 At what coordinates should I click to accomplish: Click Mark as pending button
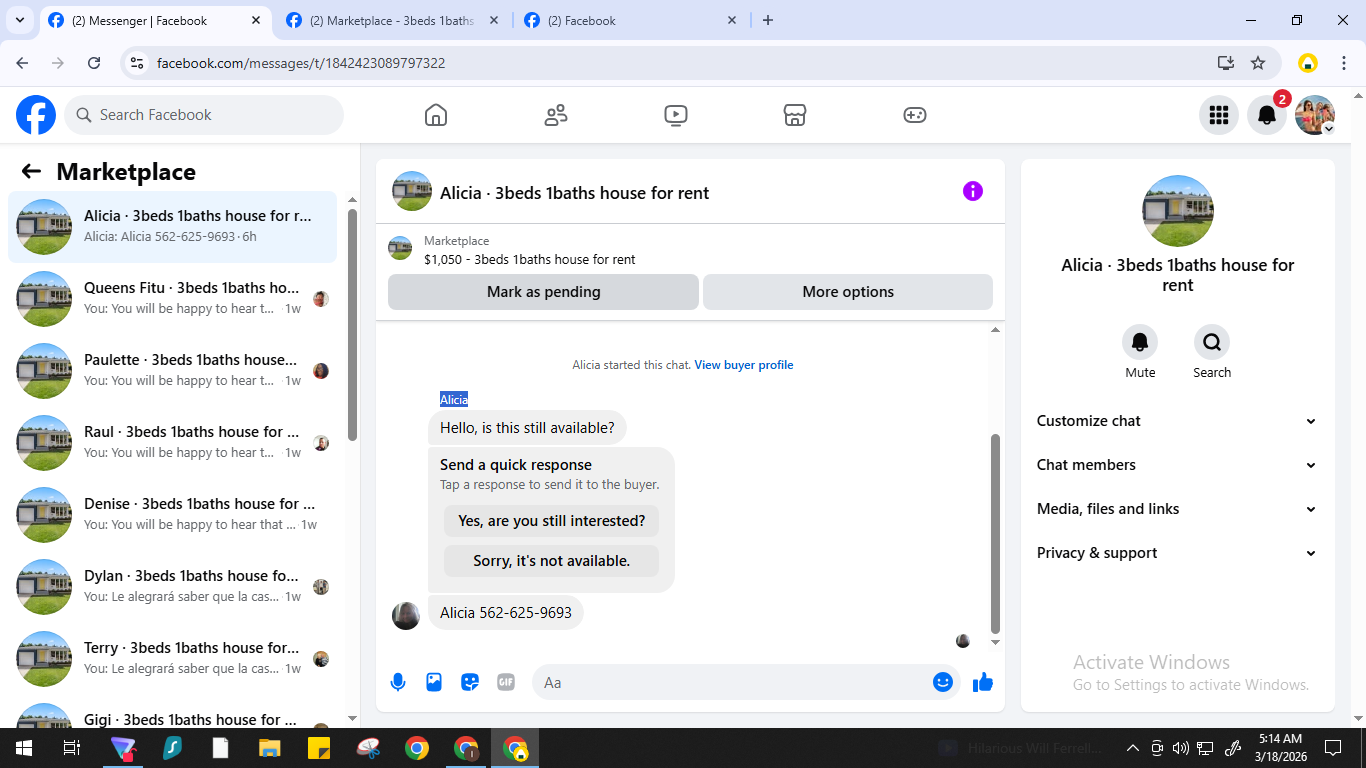(x=544, y=292)
